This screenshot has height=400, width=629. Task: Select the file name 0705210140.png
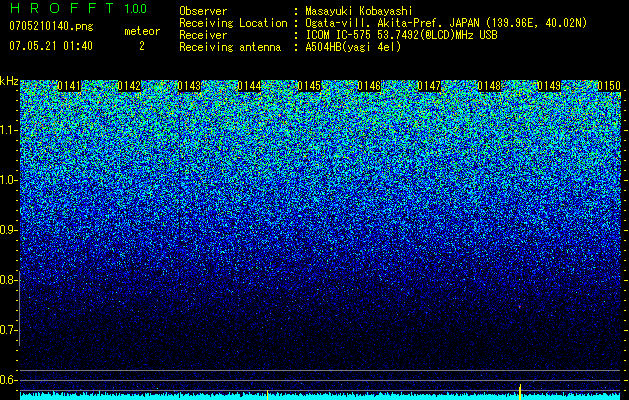[51, 27]
